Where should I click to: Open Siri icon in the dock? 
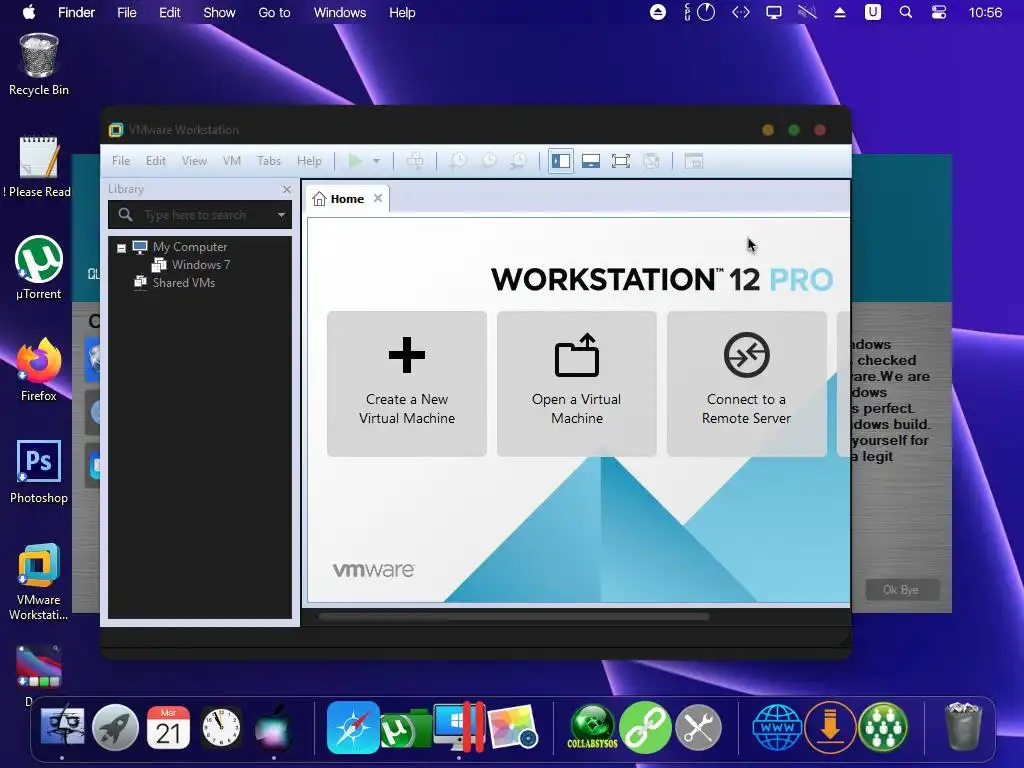[274, 727]
